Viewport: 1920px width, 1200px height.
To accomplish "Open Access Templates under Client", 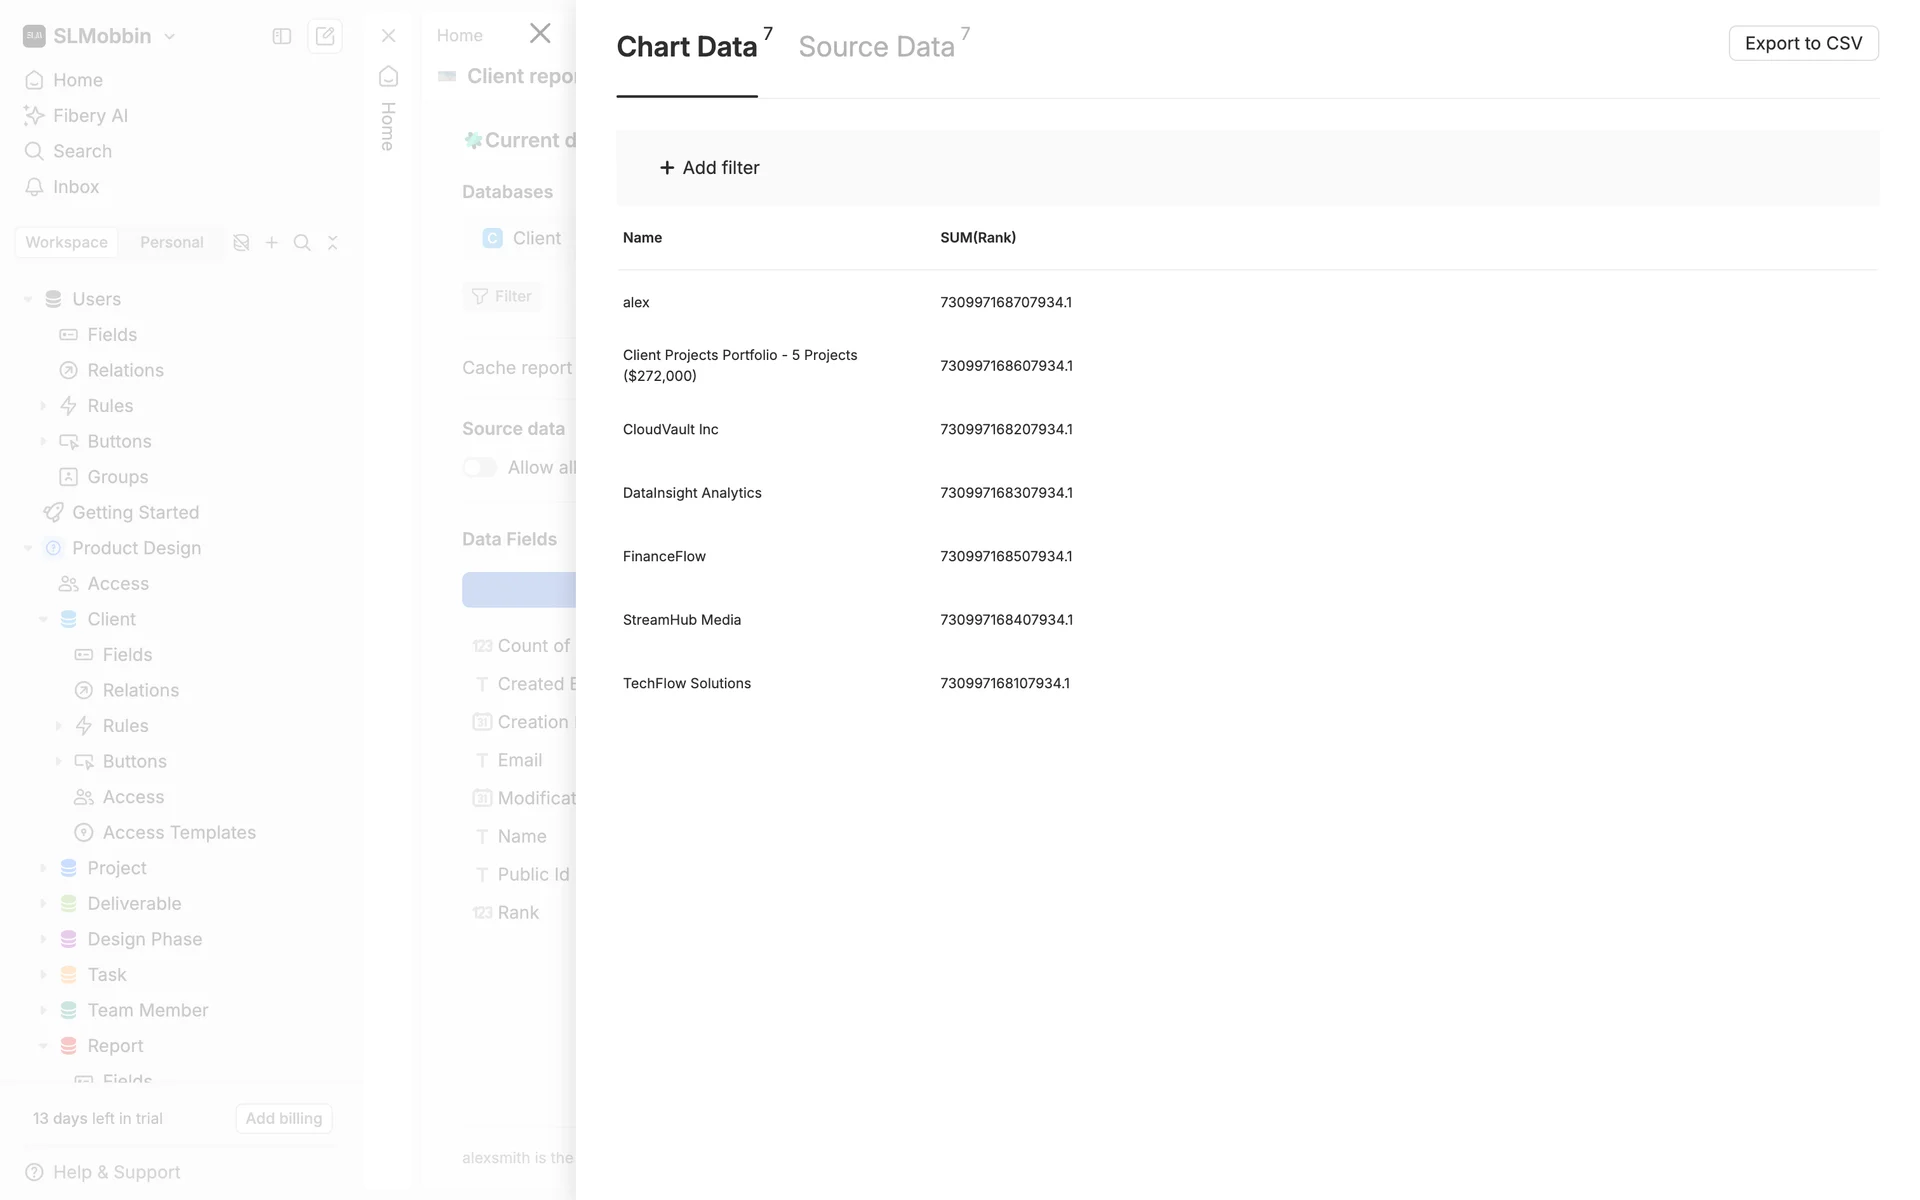I will pyautogui.click(x=179, y=833).
